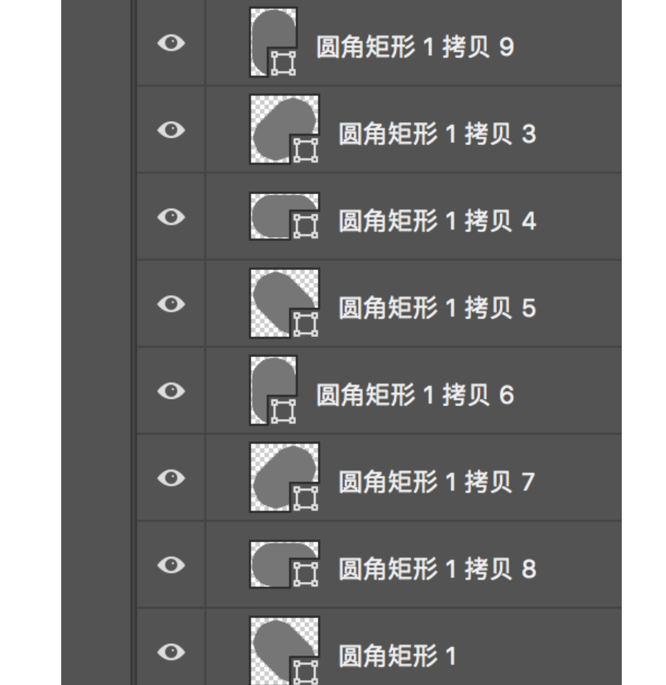The width and height of the screenshot is (666, 685).
Task: Click shape thumbnail of 圆角矩形 1 拷贝 9
Action: pyautogui.click(x=273, y=43)
